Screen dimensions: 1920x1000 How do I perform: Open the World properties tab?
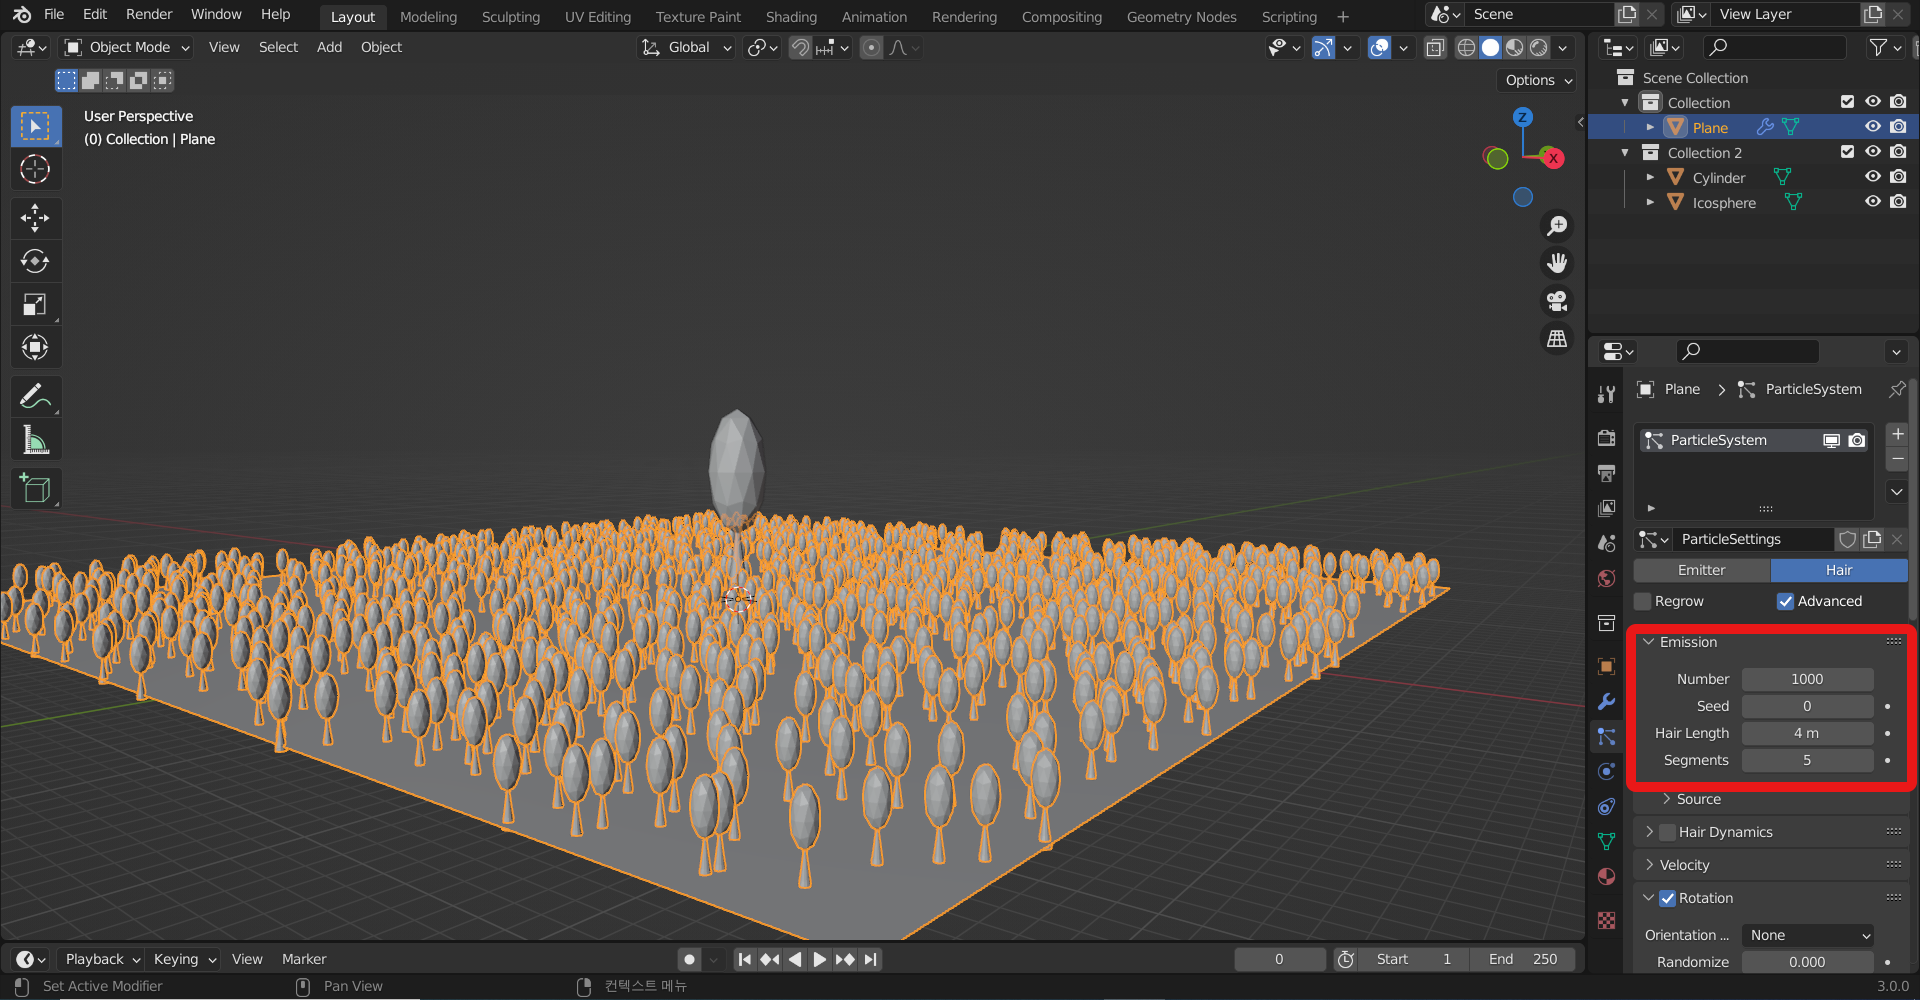[1606, 578]
